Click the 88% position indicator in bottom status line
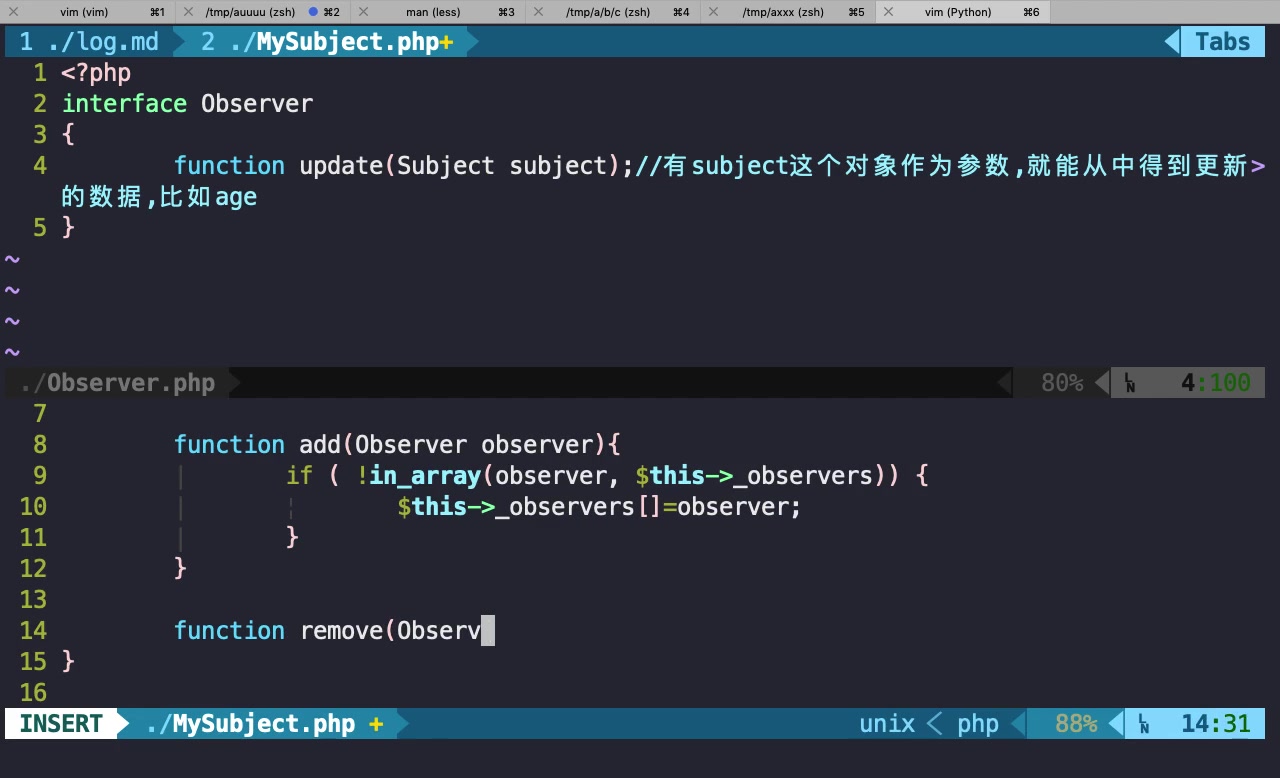The height and width of the screenshot is (778, 1280). click(1076, 724)
